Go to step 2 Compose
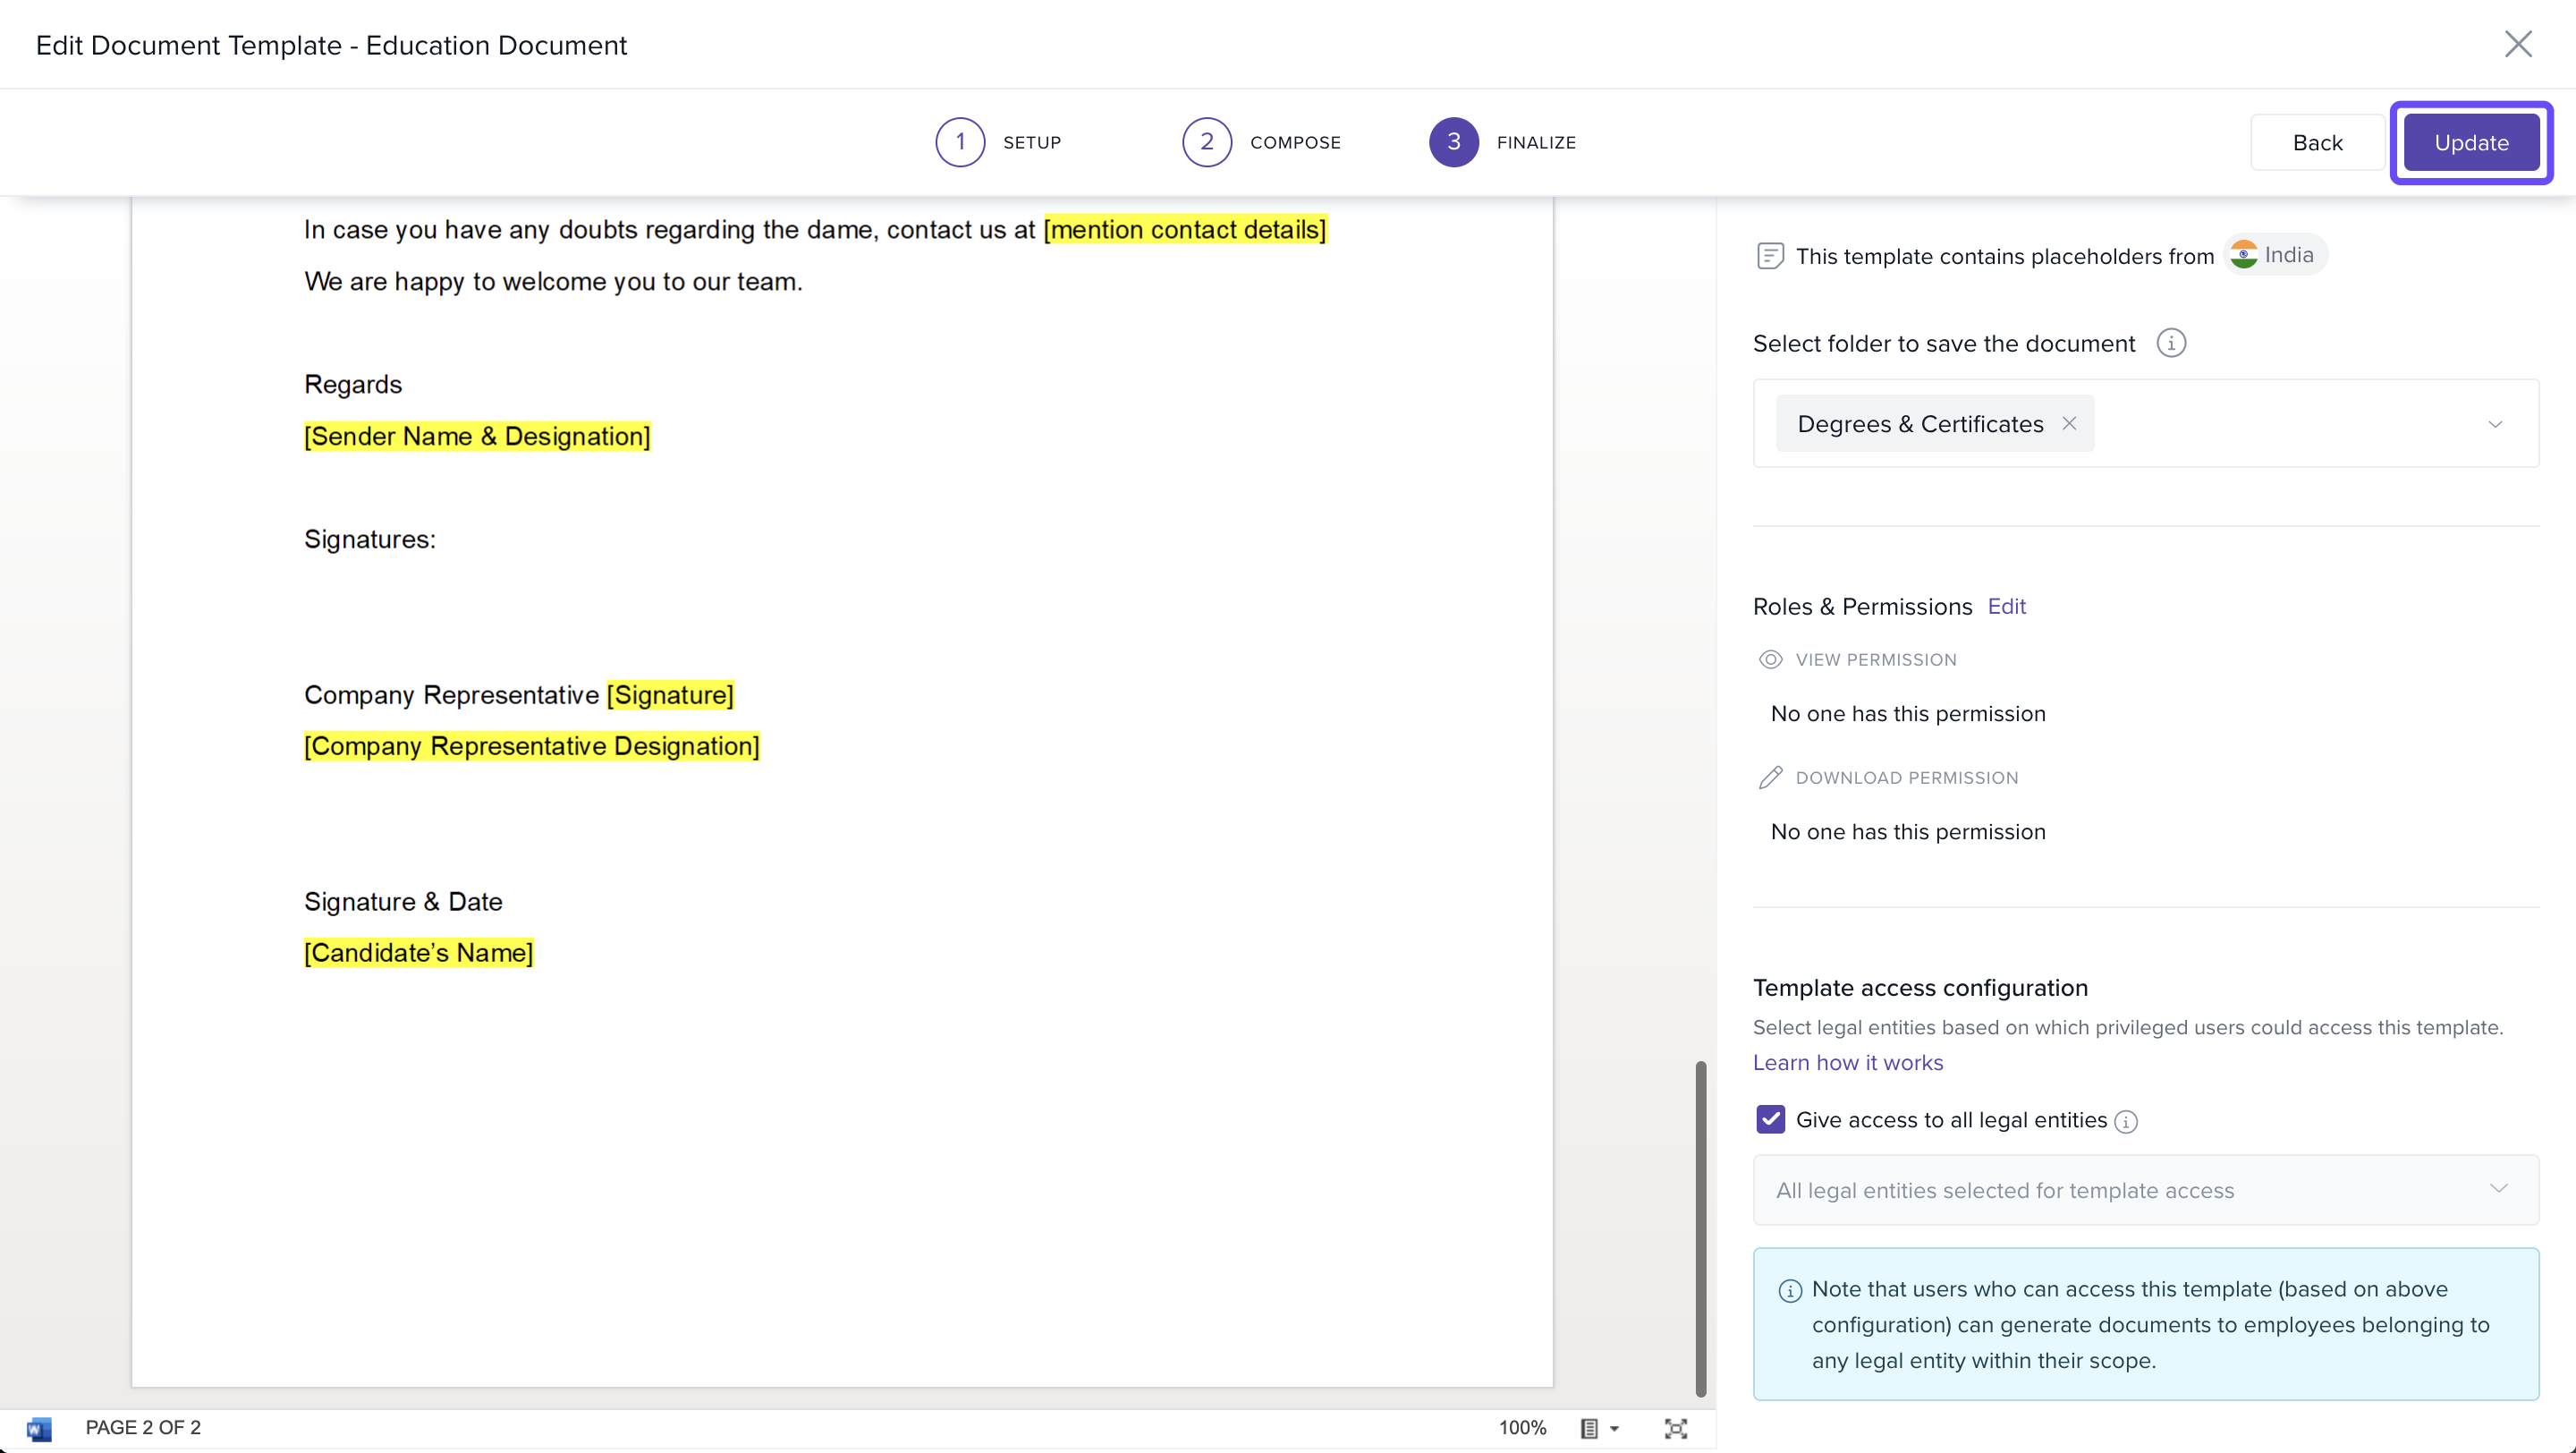The image size is (2576, 1453). tap(1207, 142)
